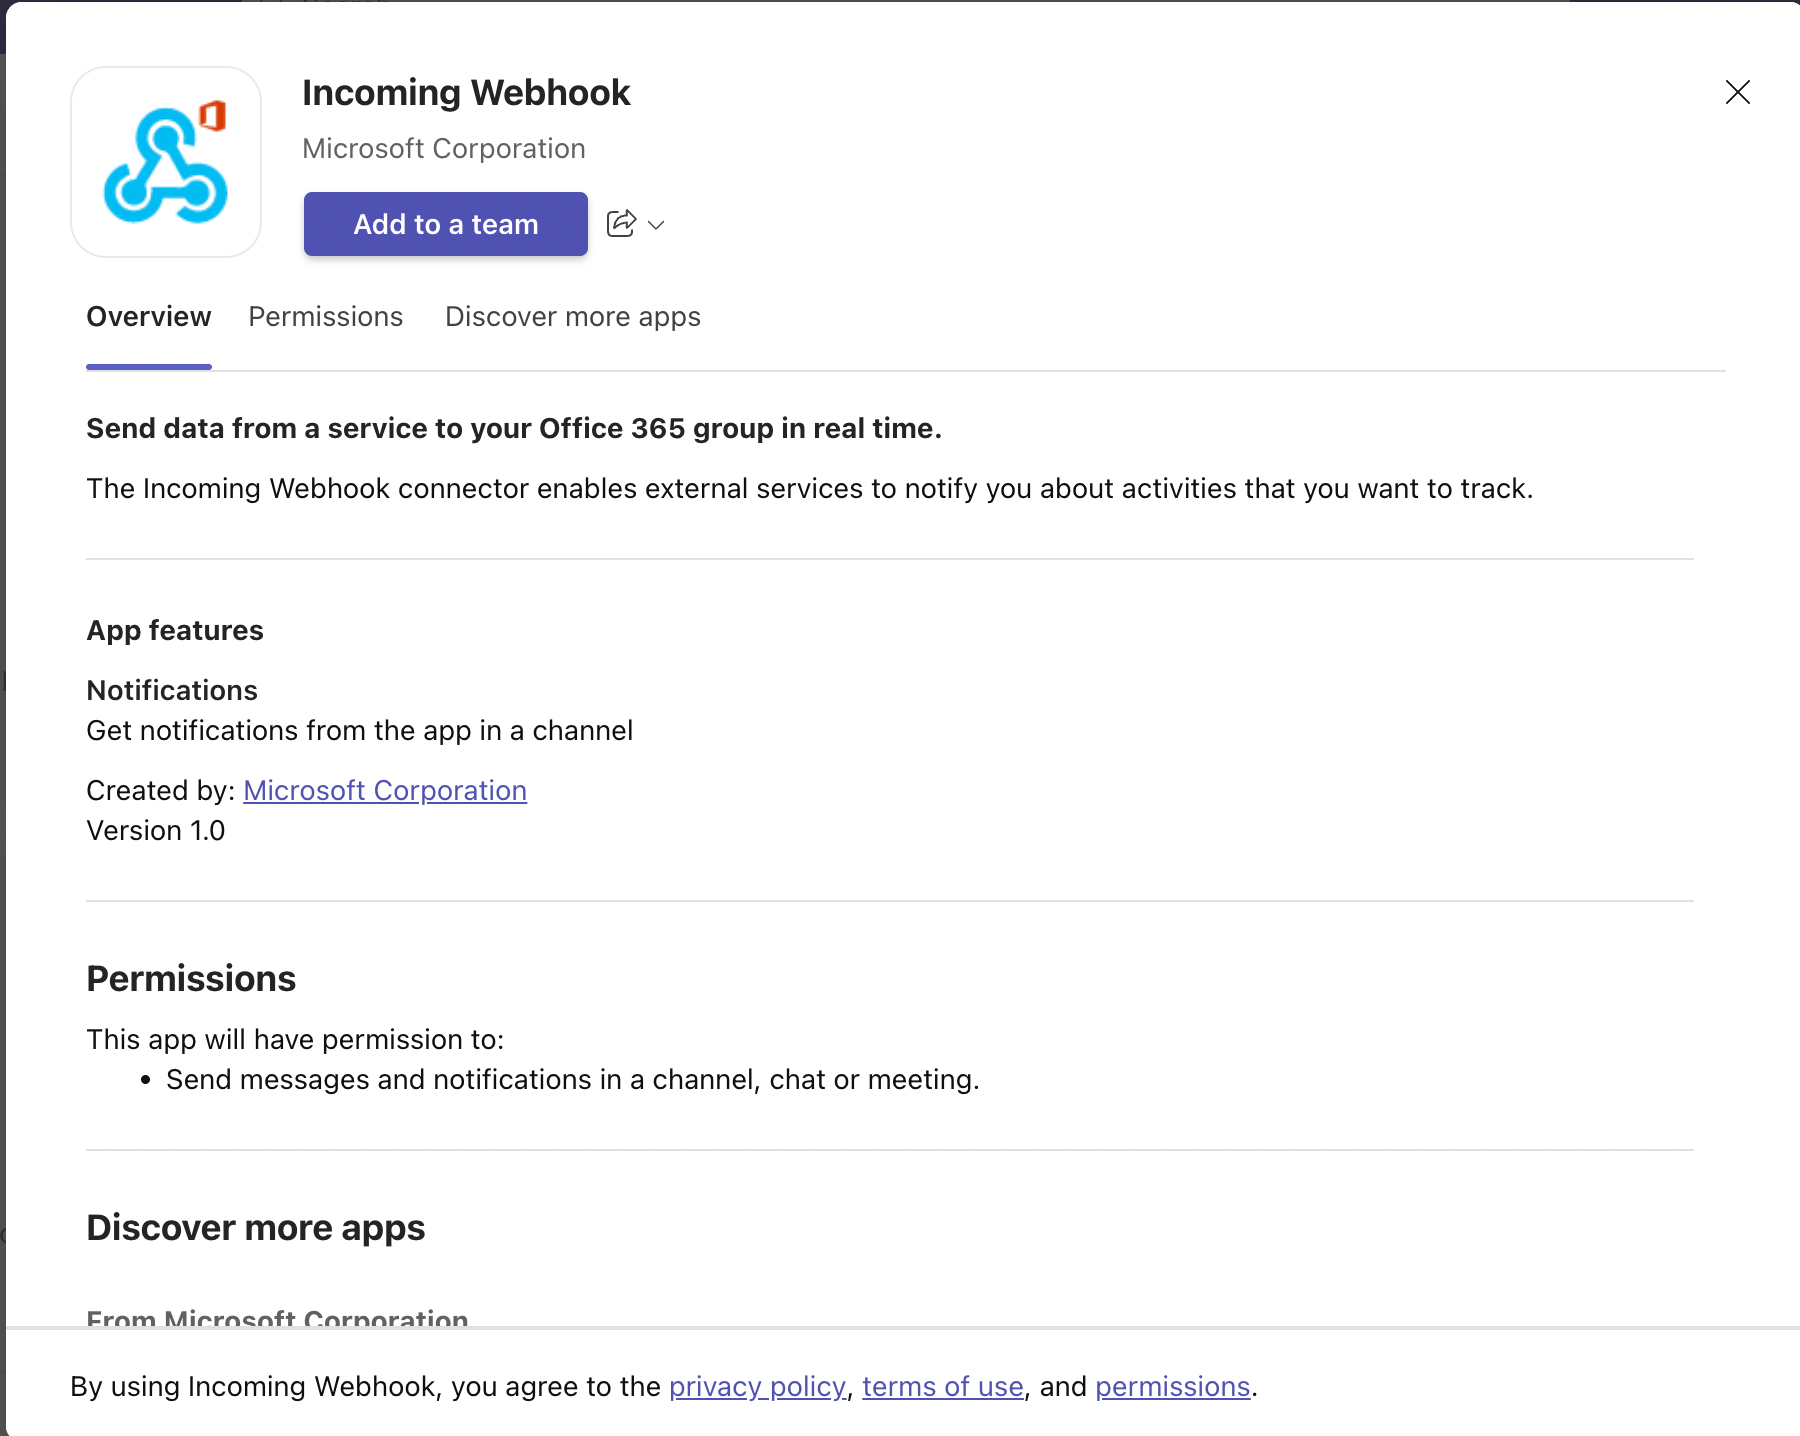This screenshot has width=1800, height=1436.
Task: Click the Incoming Webhook title
Action: coord(466,93)
